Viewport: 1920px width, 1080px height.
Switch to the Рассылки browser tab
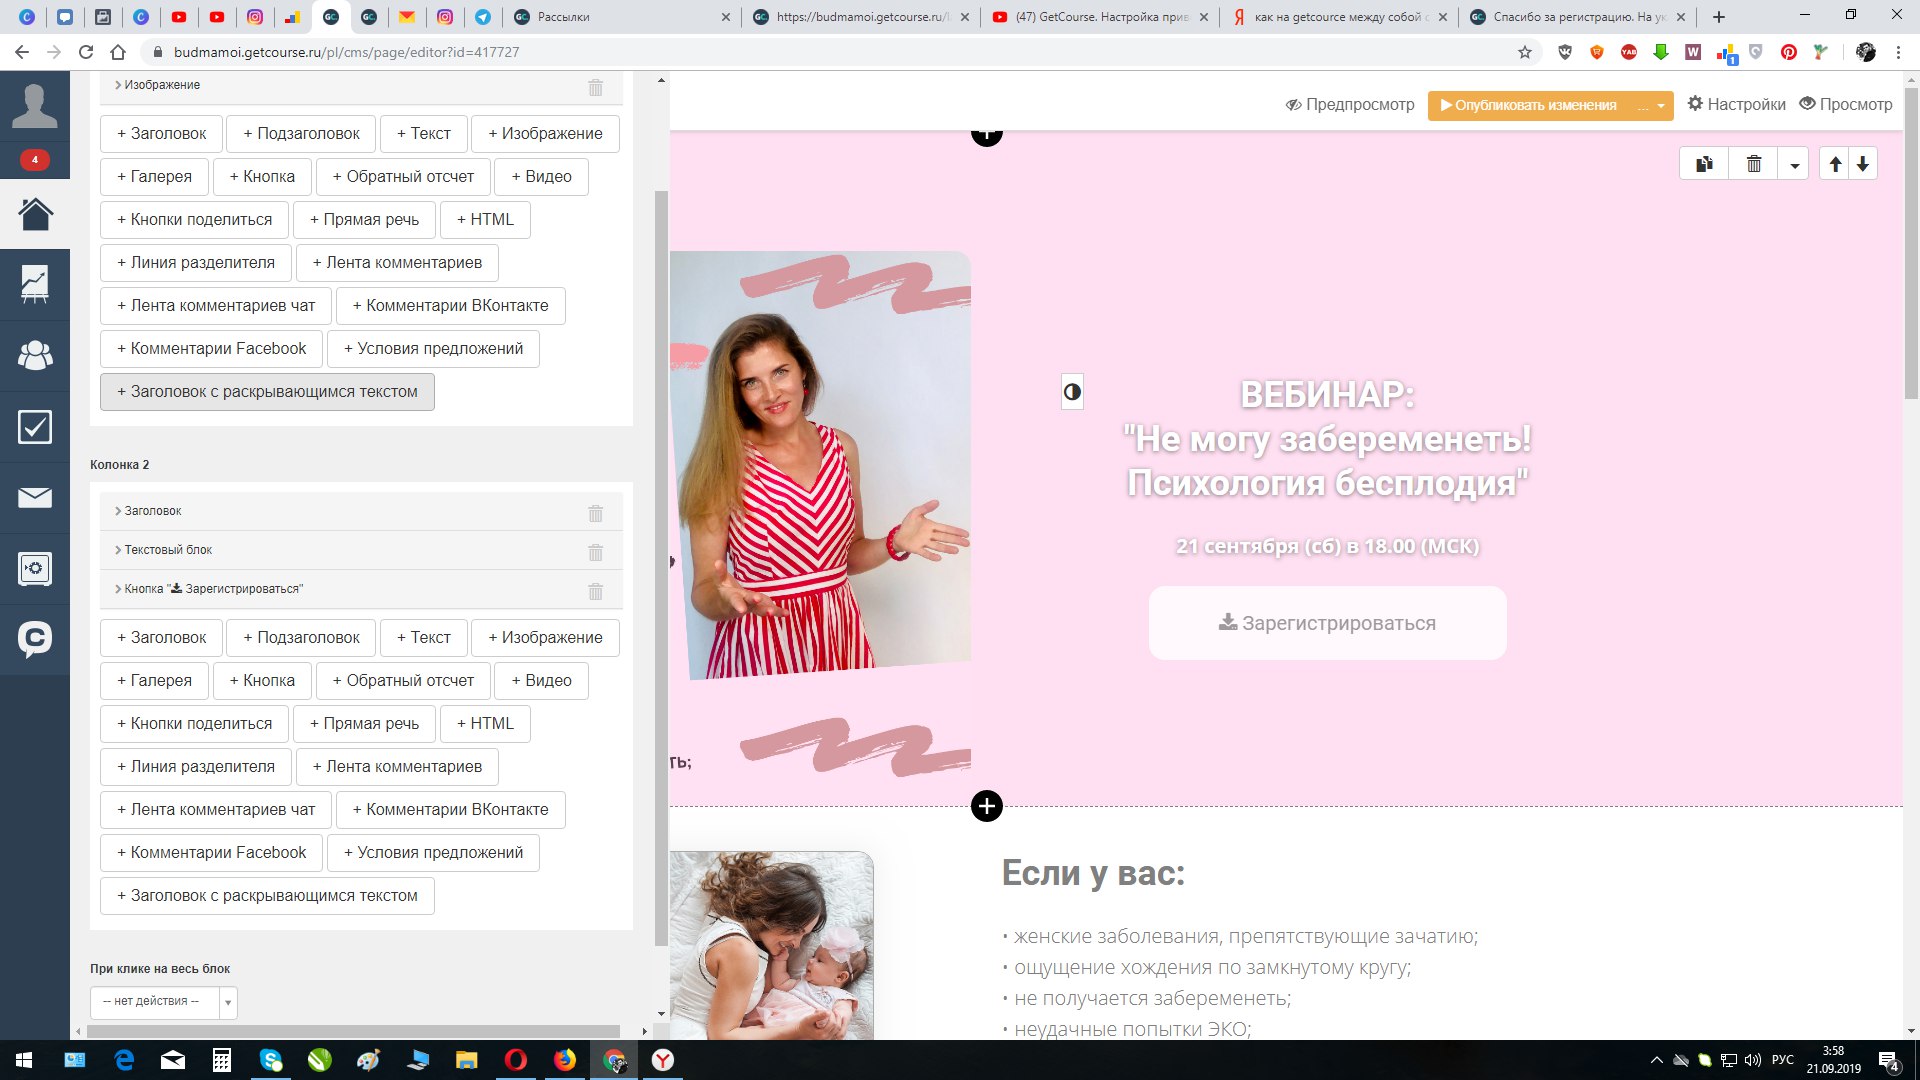(621, 17)
